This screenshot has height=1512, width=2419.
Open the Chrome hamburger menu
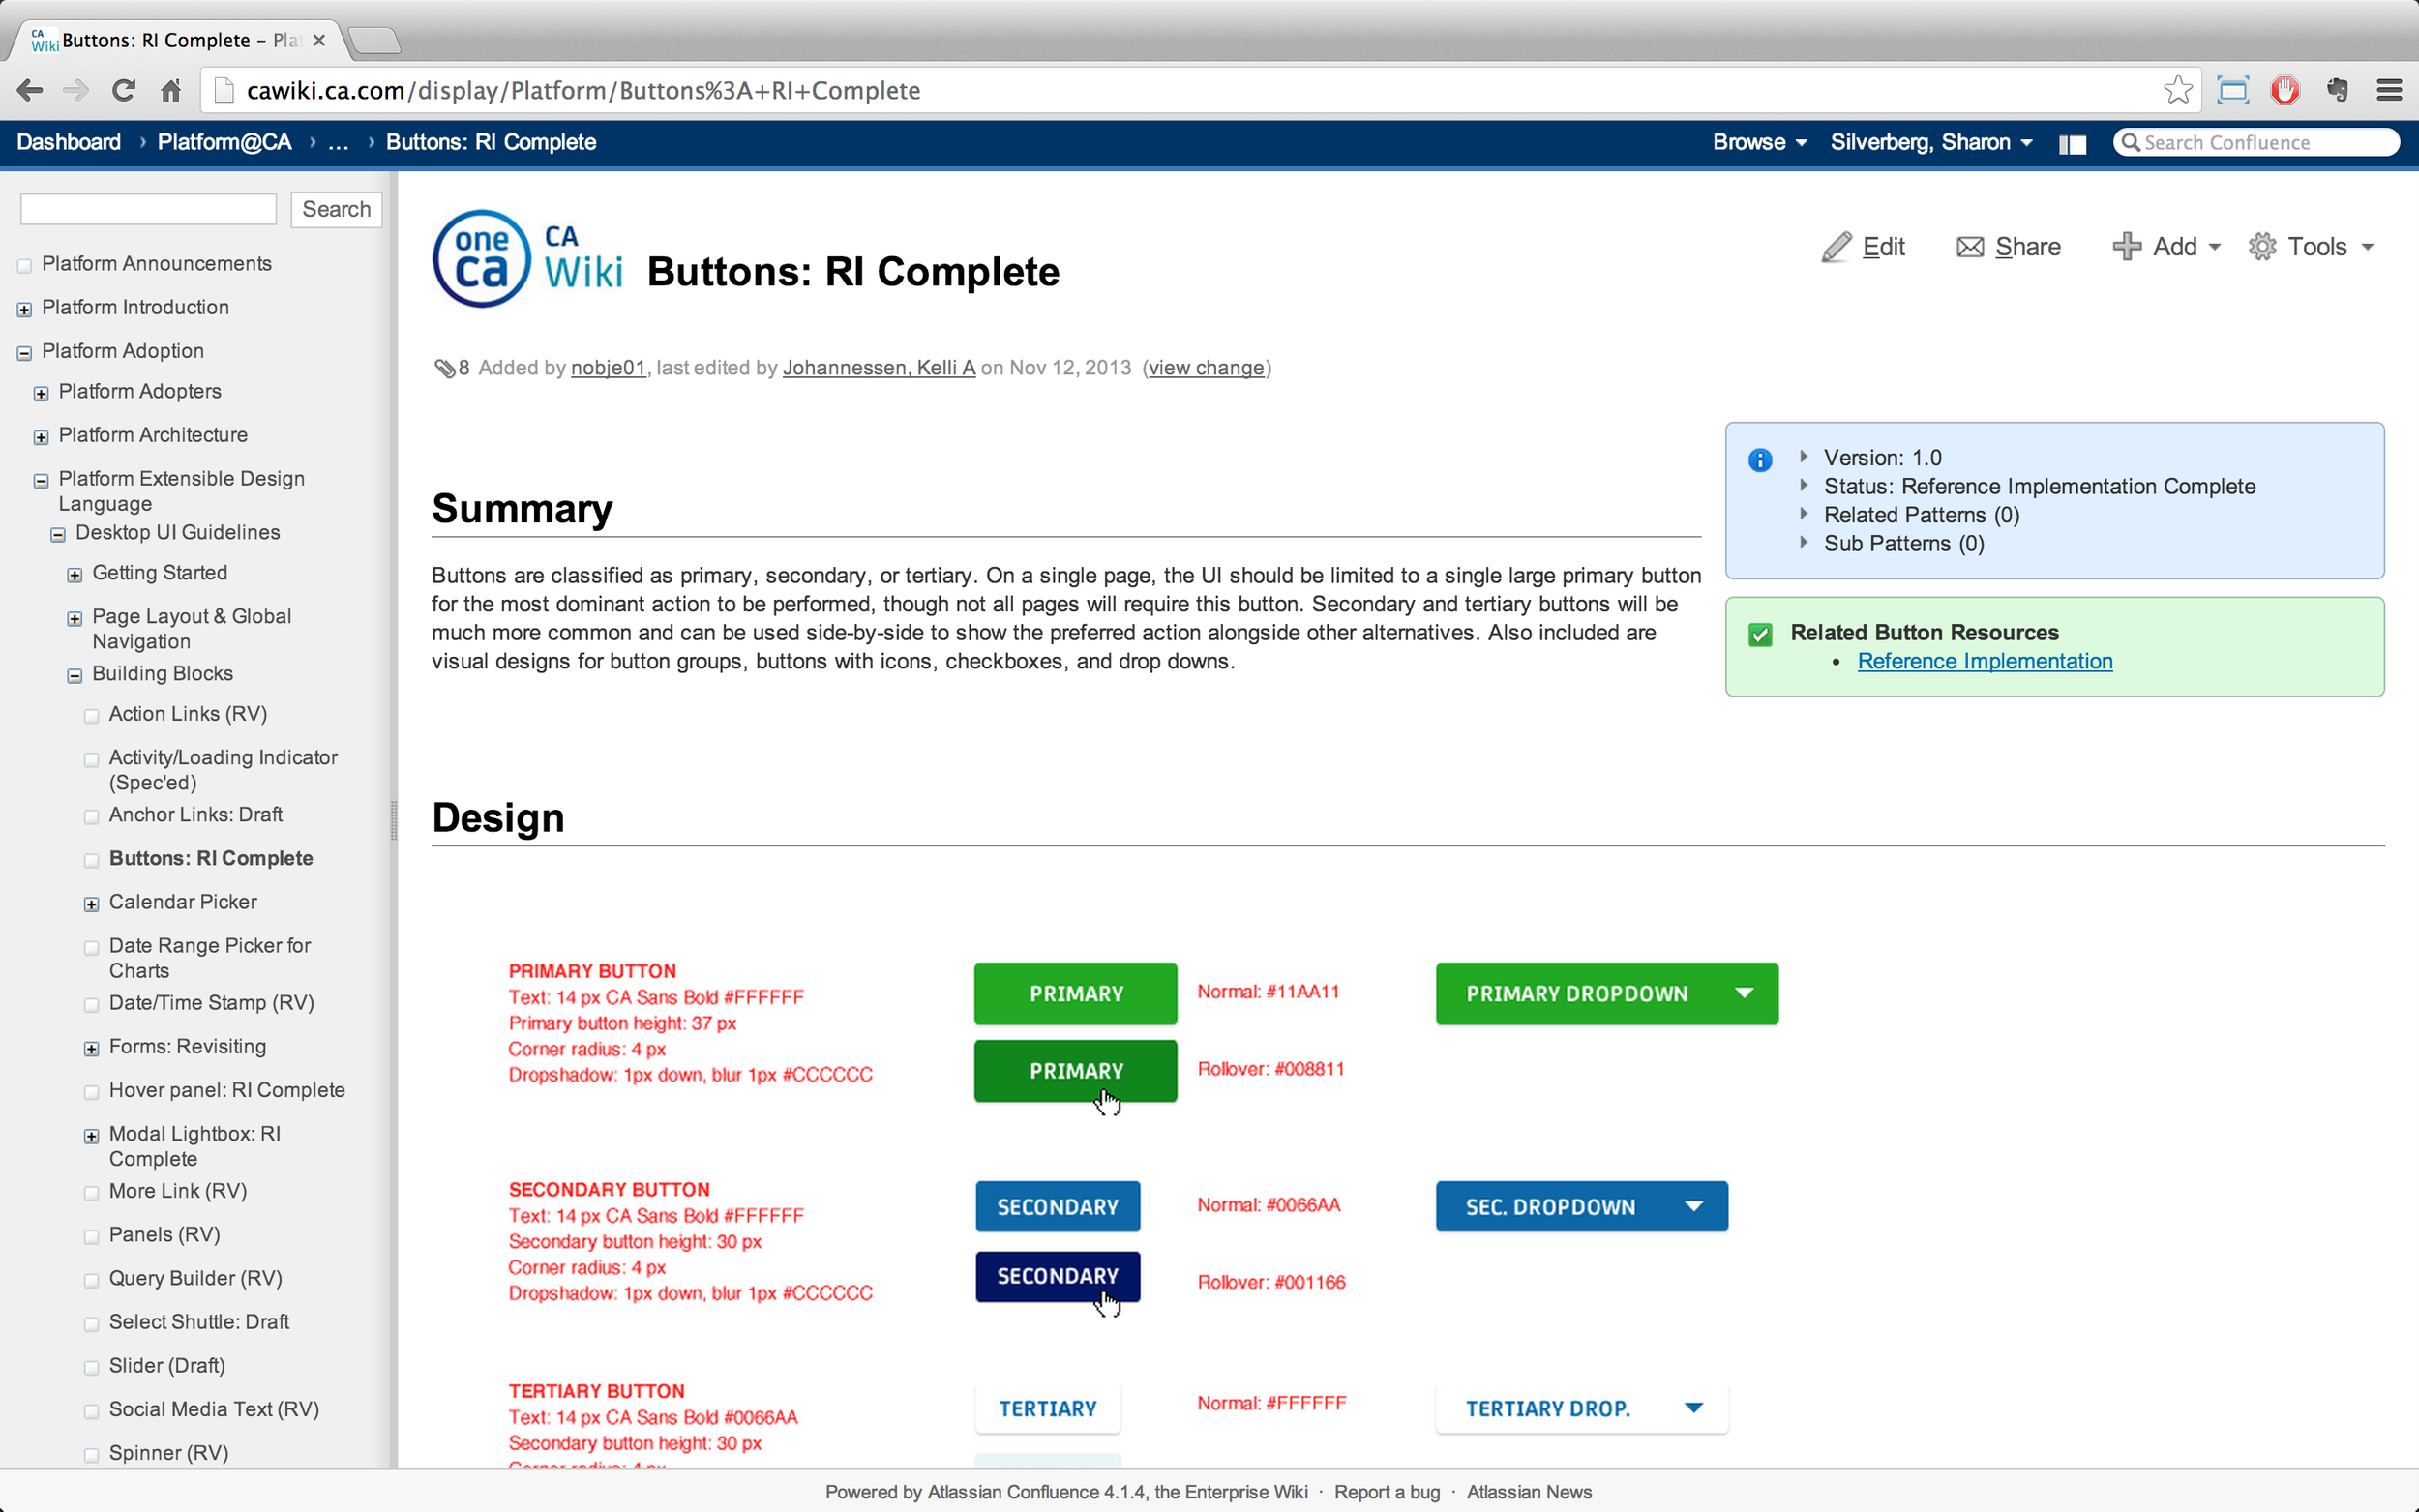click(x=2389, y=91)
